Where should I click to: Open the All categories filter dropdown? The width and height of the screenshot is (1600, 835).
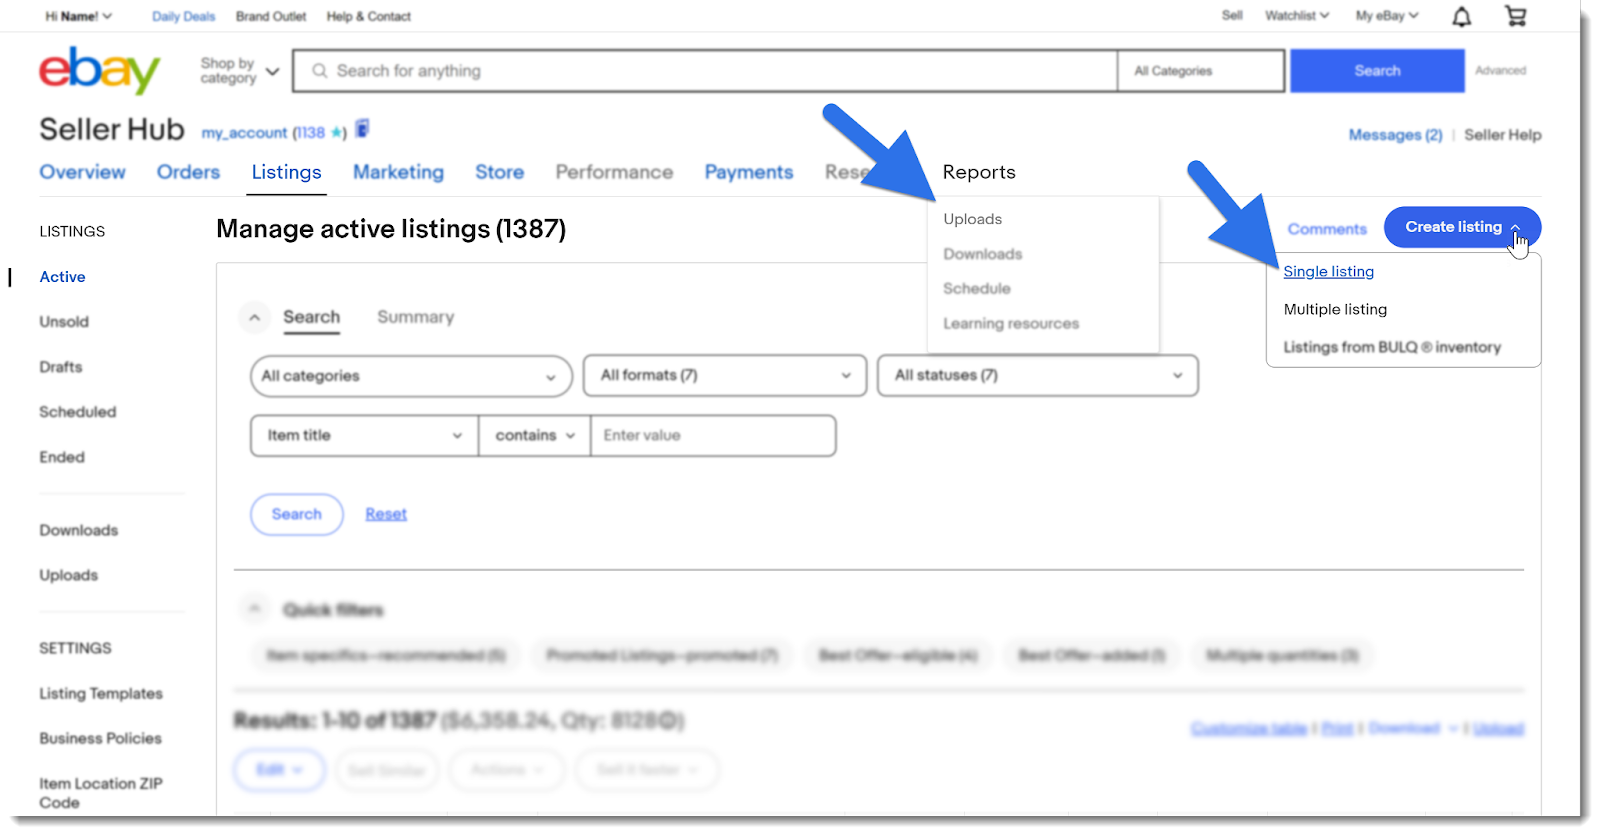point(411,376)
